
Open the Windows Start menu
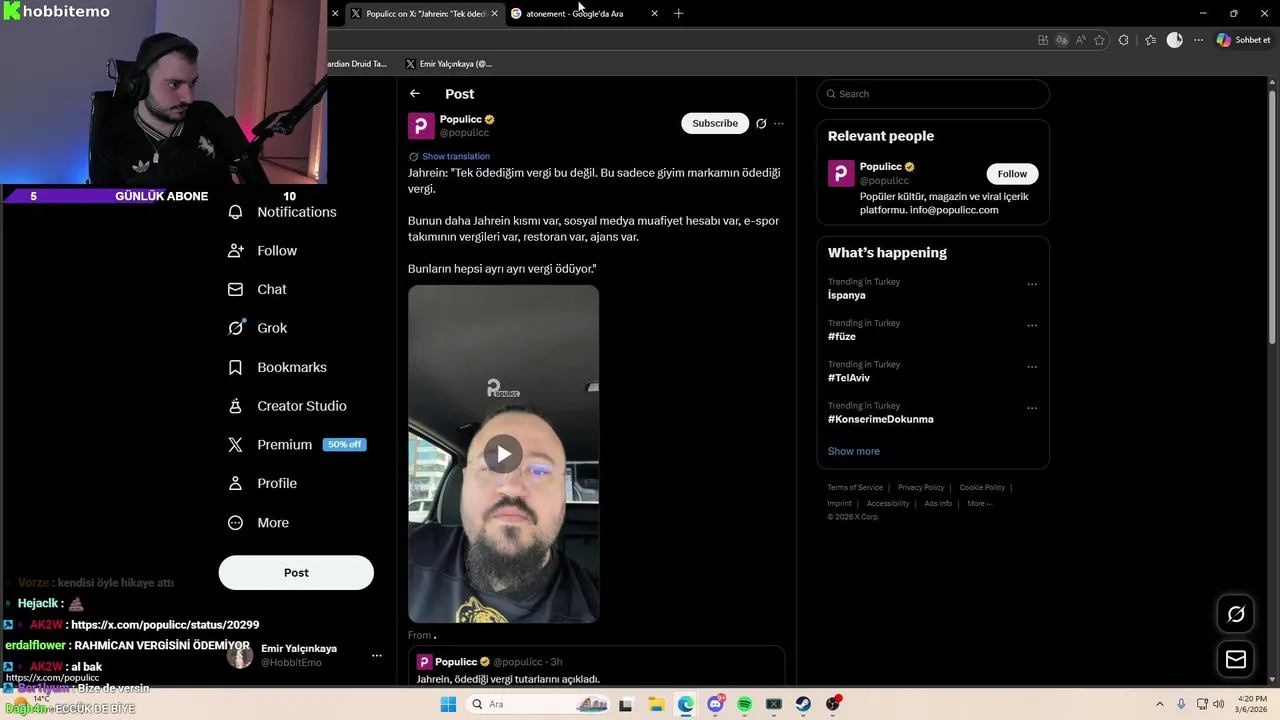pyautogui.click(x=448, y=704)
